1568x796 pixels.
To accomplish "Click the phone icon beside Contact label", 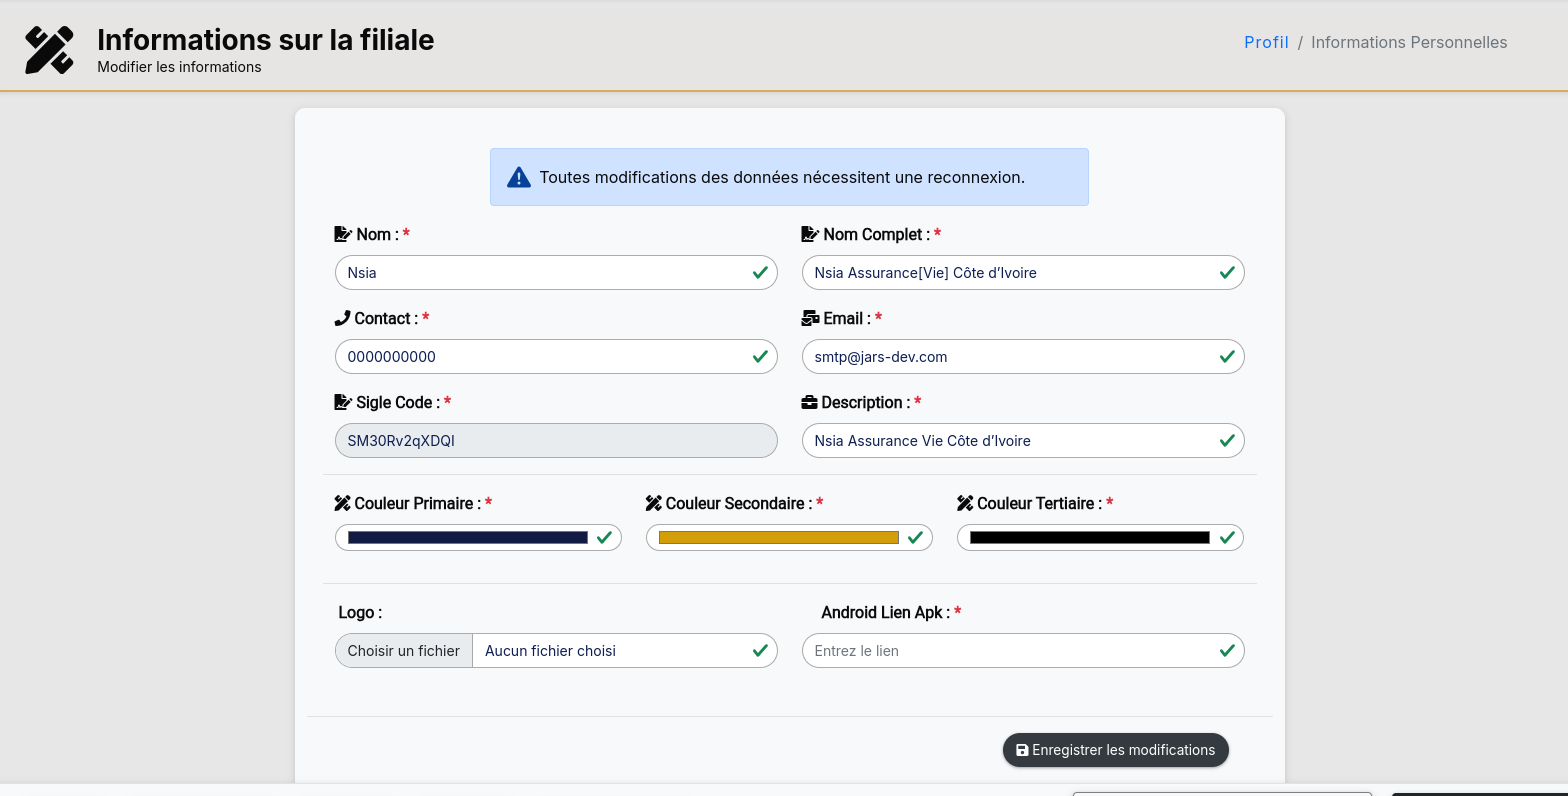I will [342, 318].
